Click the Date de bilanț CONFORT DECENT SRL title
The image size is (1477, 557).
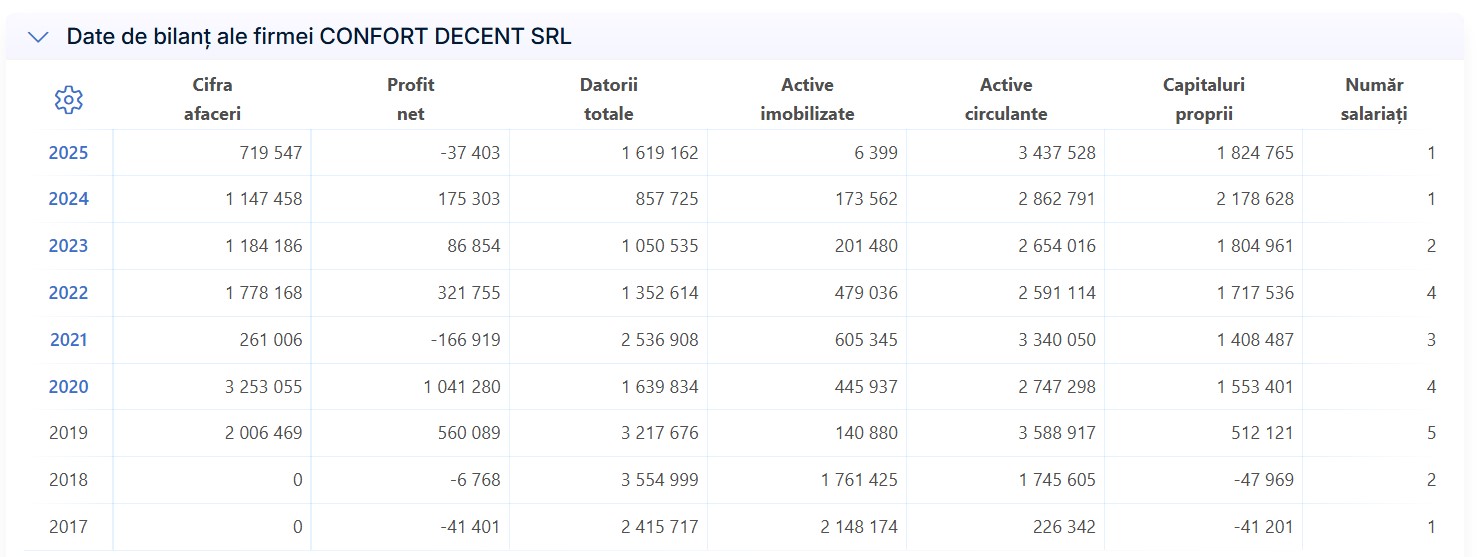click(319, 37)
